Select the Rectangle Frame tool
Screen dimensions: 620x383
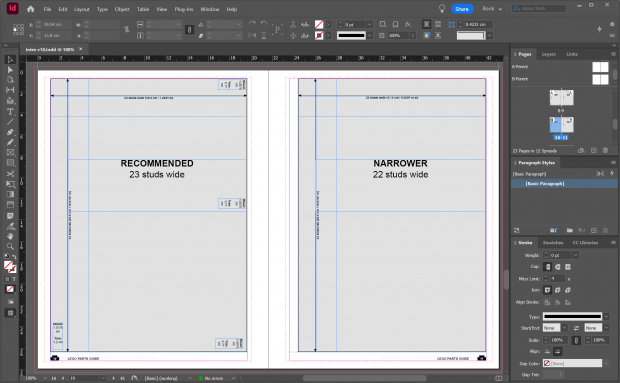point(10,153)
